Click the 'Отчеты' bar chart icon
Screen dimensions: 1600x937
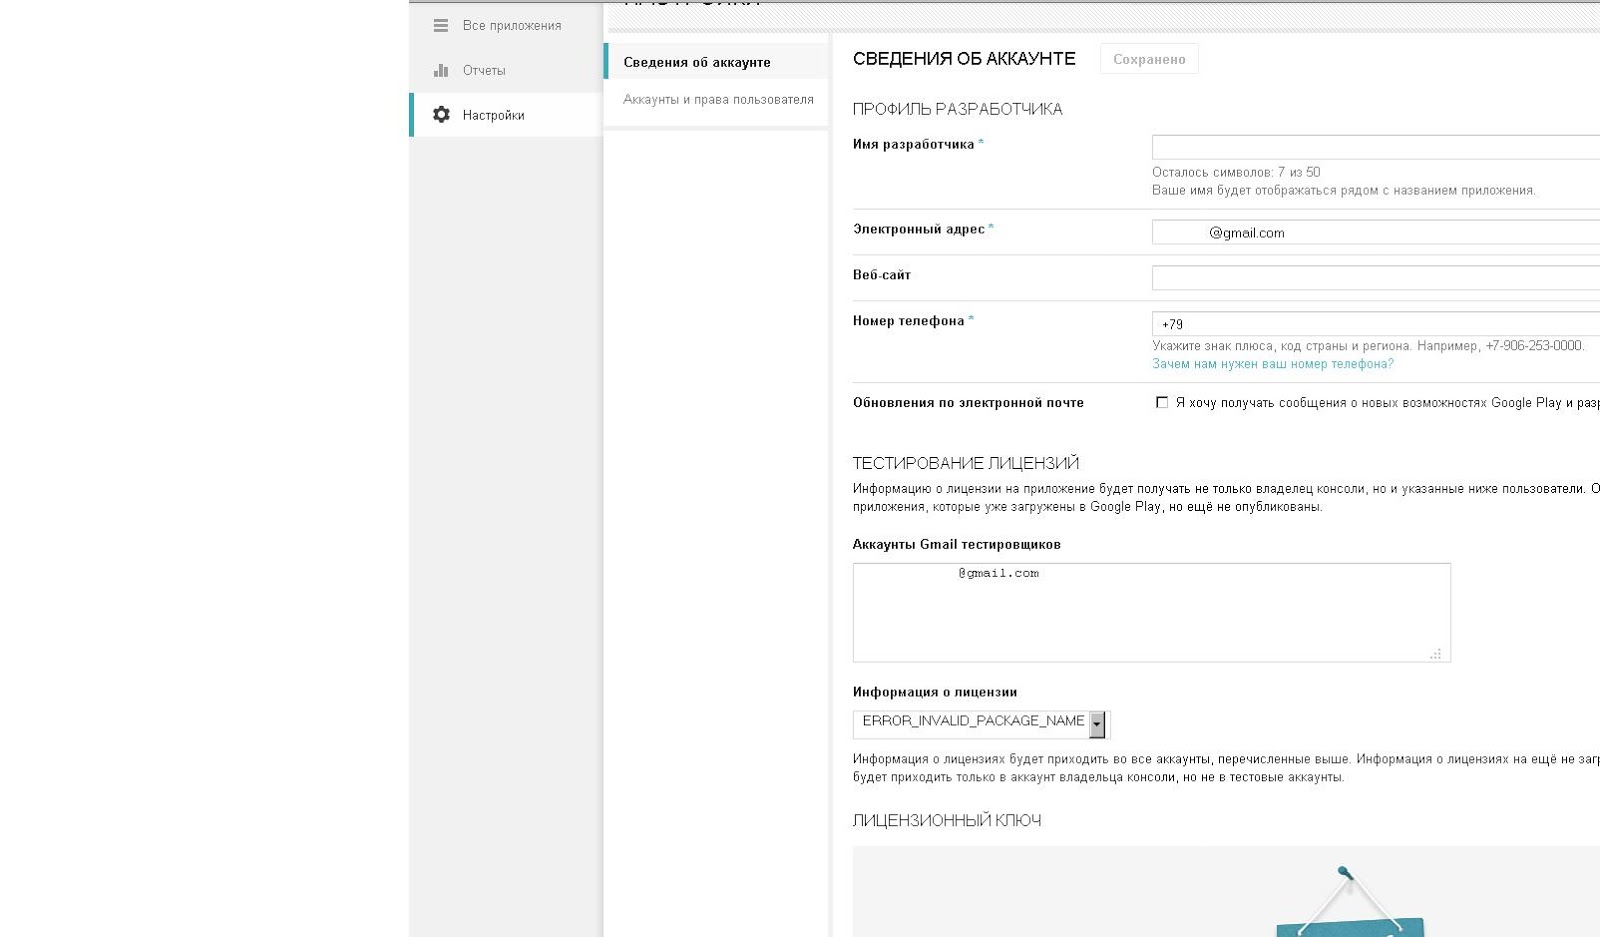[441, 70]
